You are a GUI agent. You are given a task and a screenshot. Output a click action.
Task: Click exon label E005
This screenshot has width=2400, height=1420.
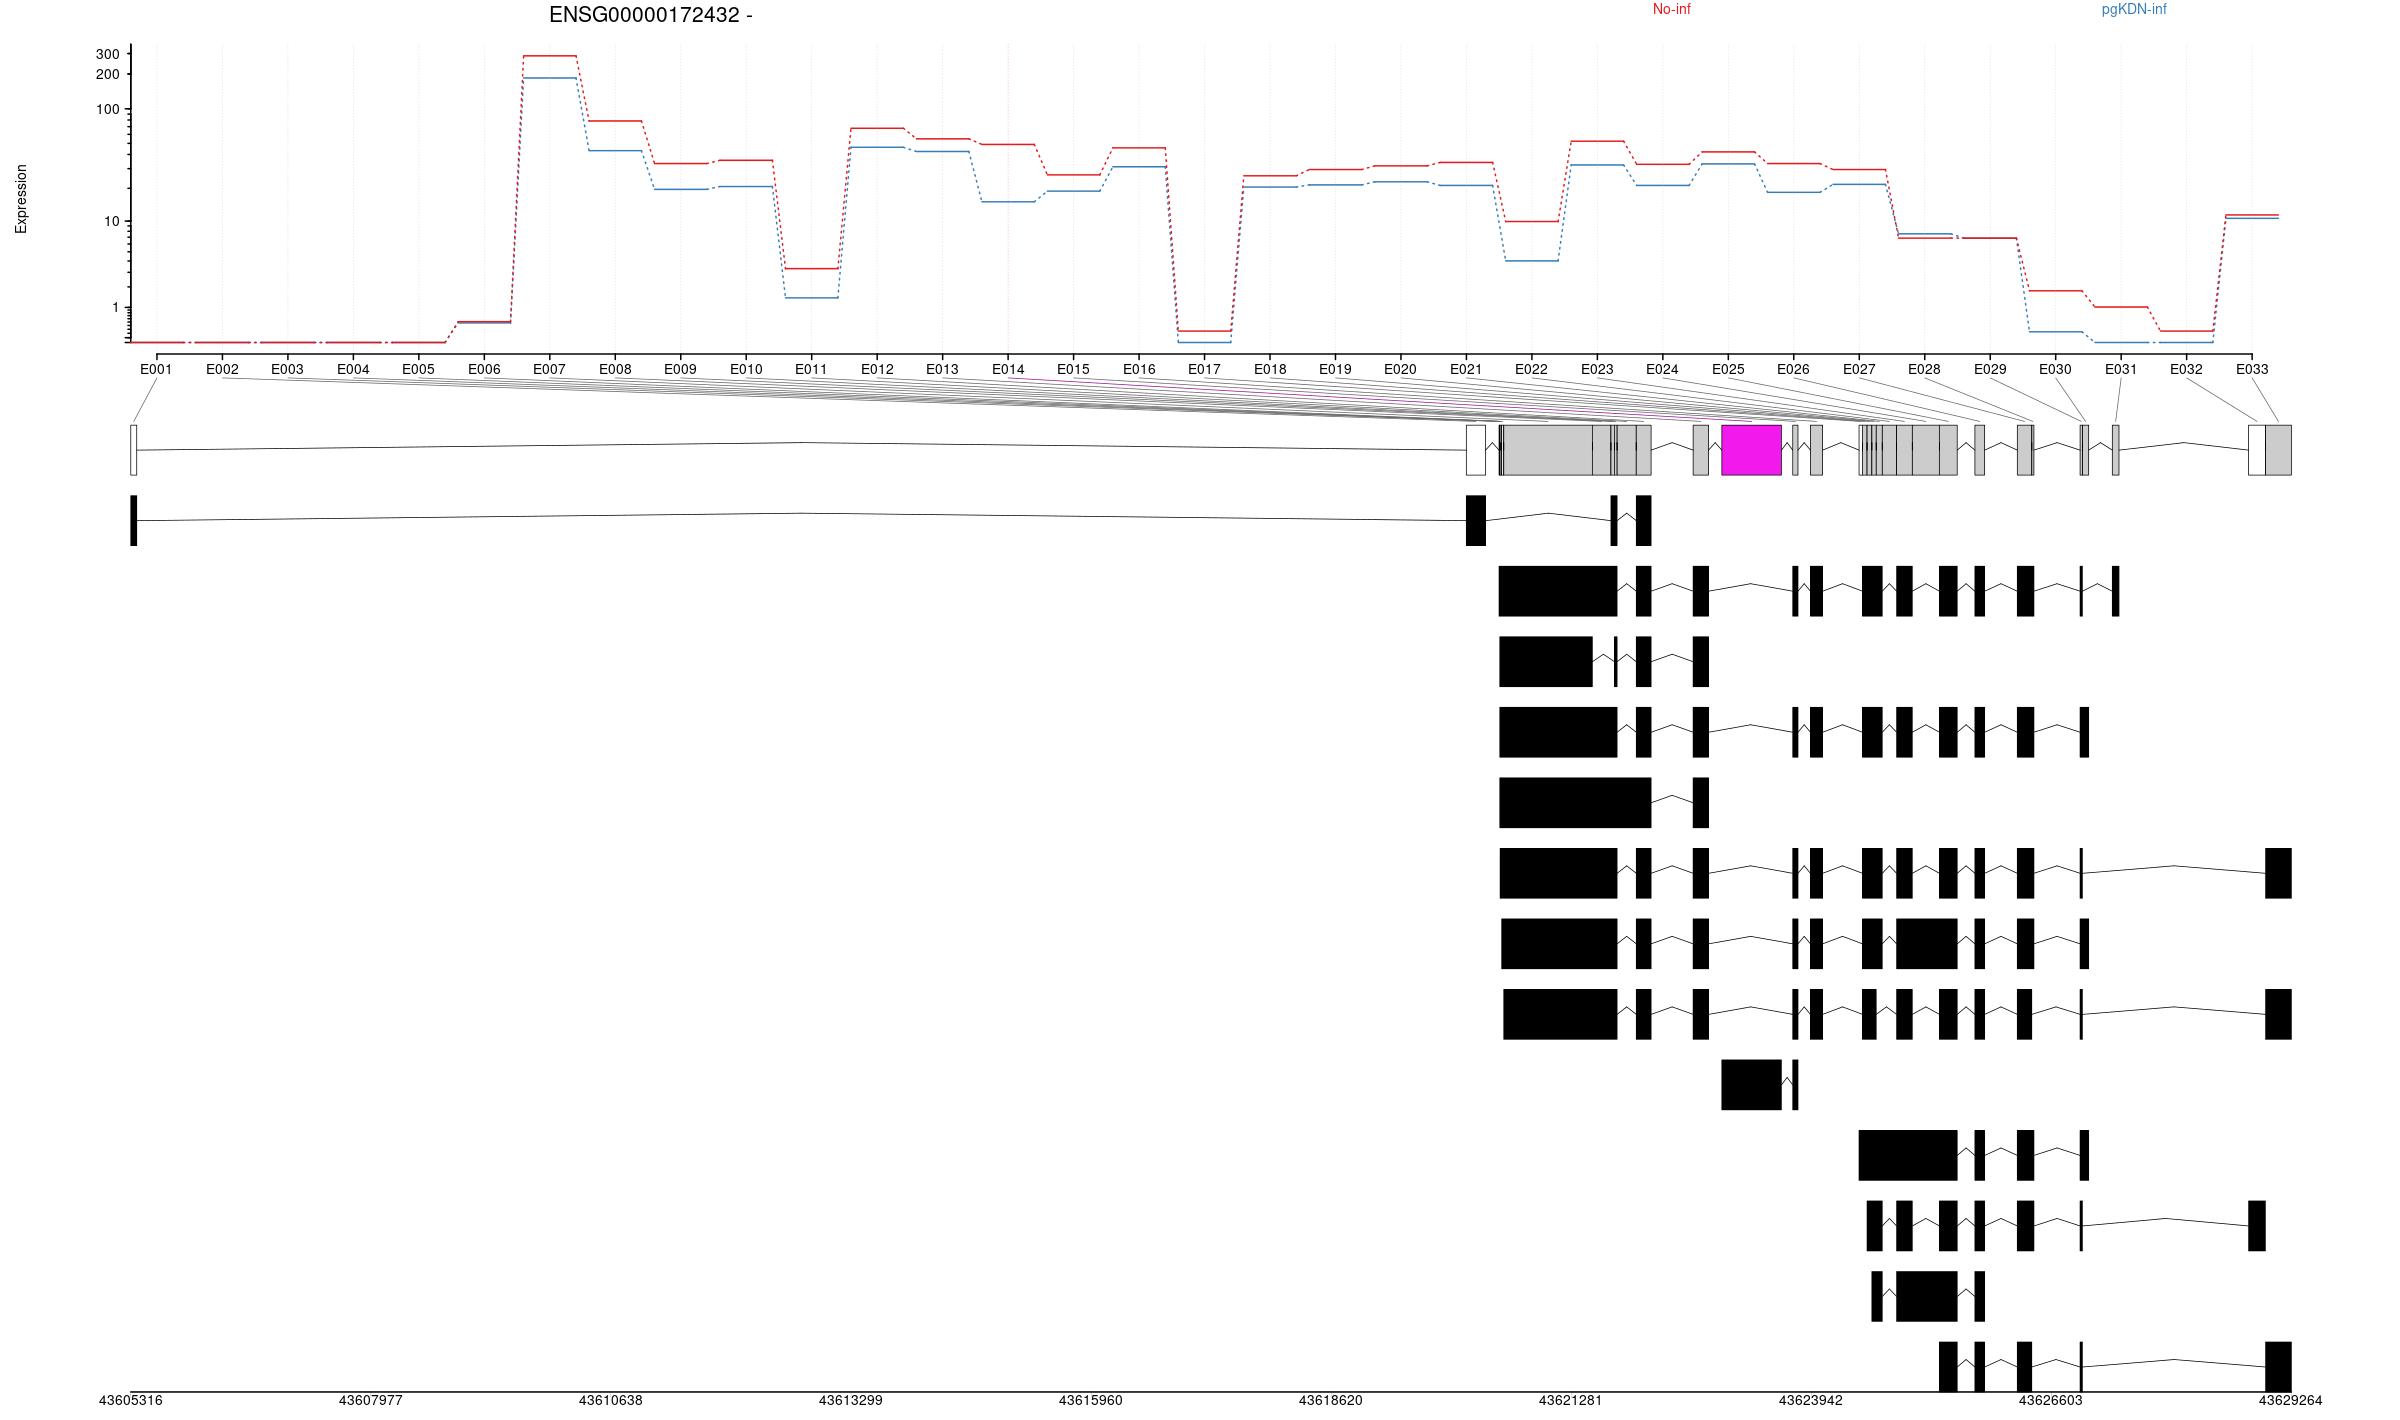coord(418,369)
